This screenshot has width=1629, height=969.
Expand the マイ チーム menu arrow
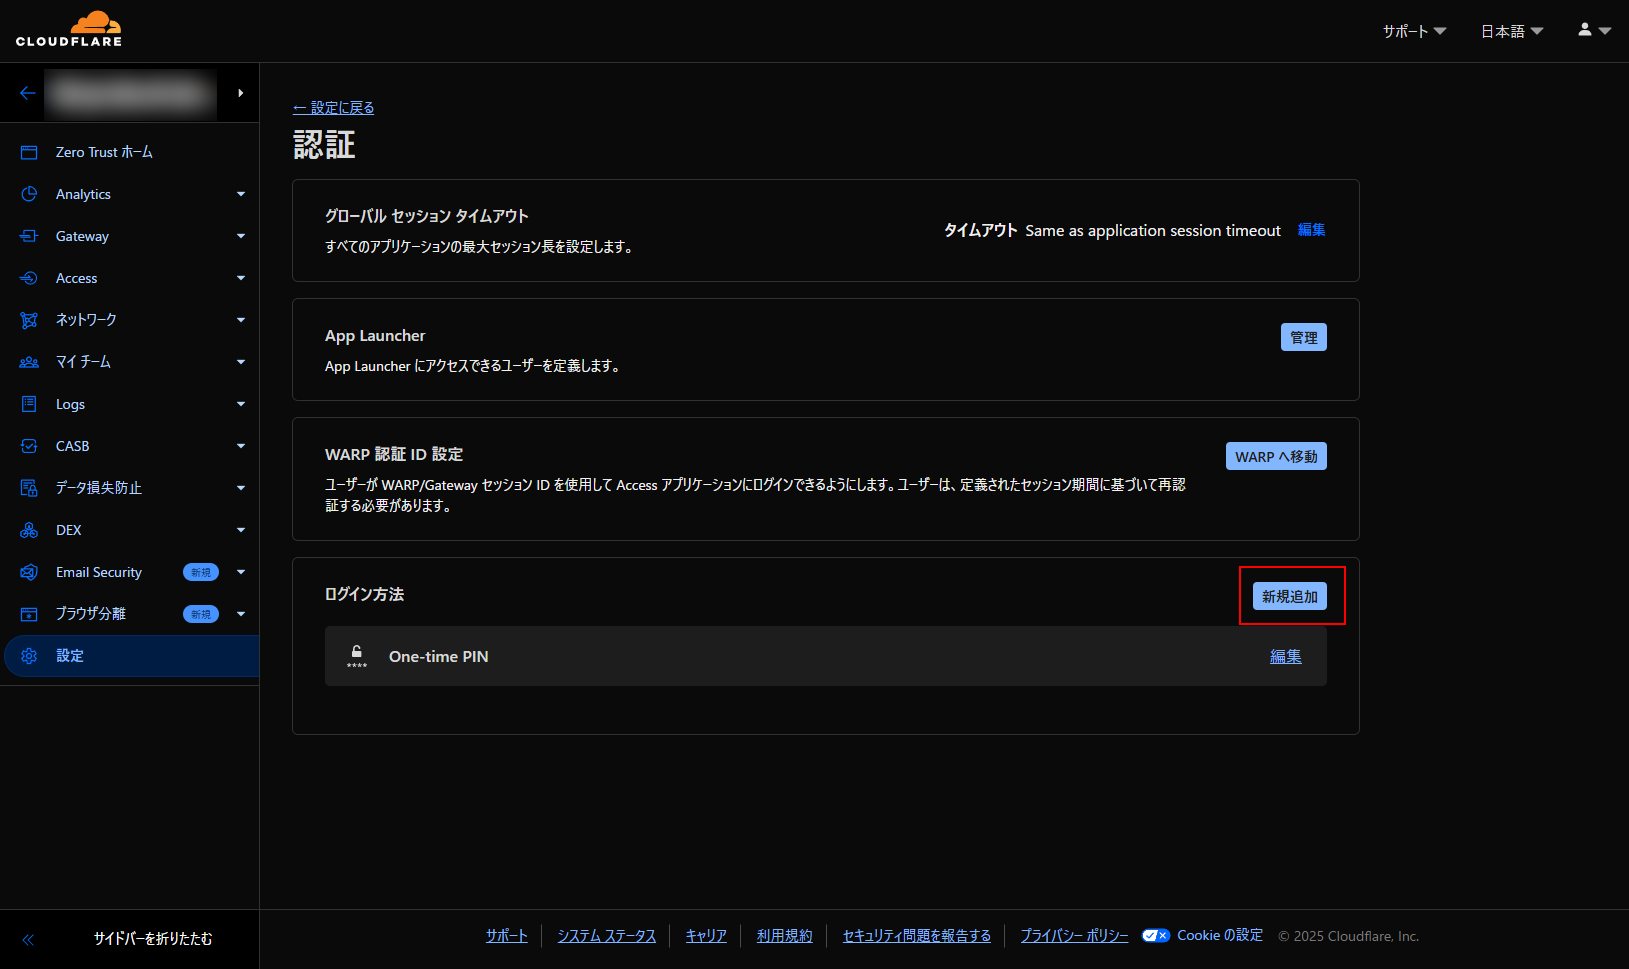(241, 362)
